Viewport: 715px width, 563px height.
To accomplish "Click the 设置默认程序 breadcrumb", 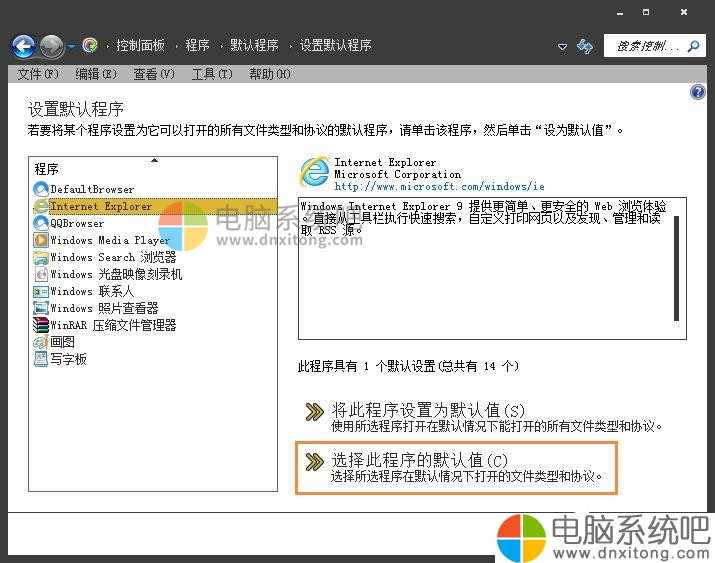I will point(336,45).
